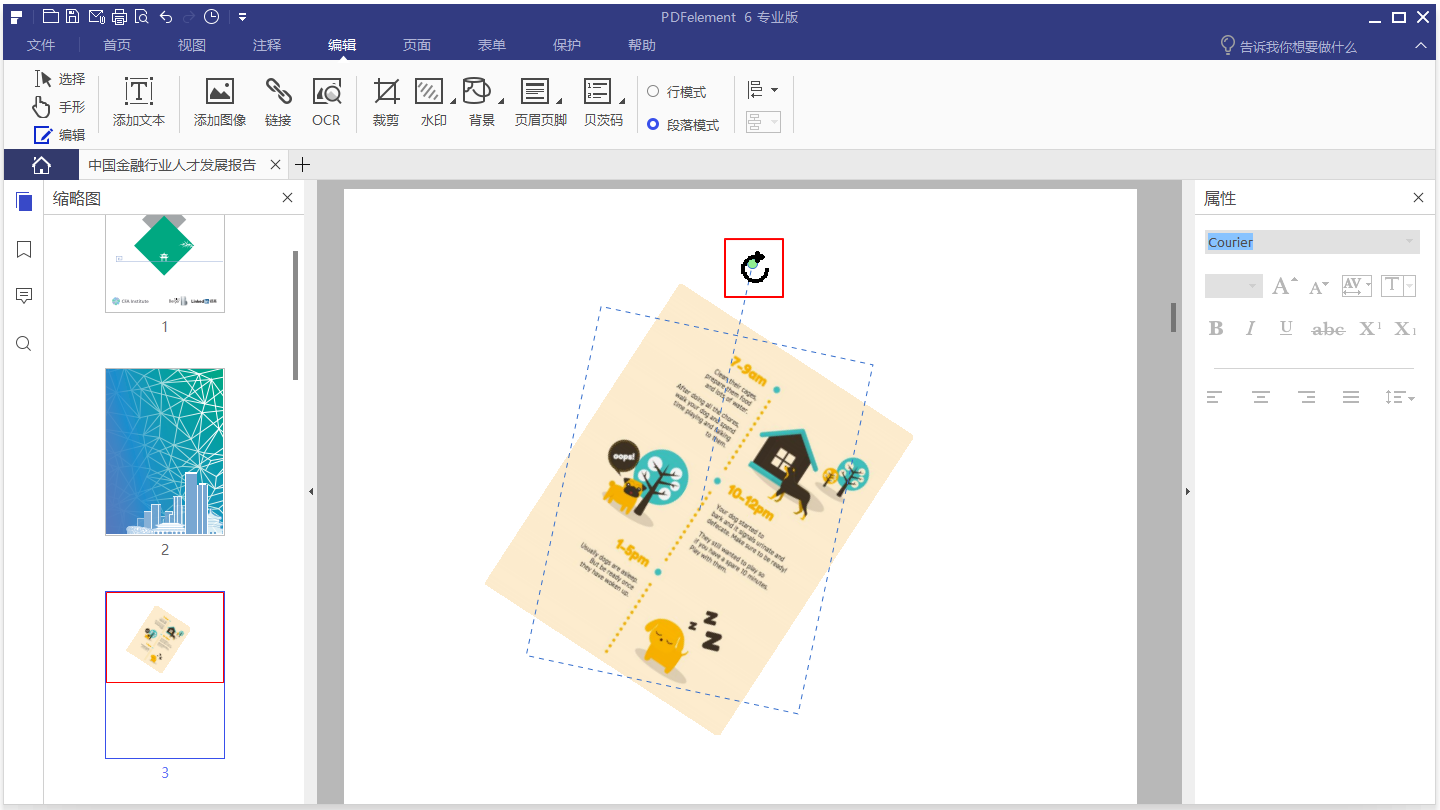Open the search panel sidebar icon
The height and width of the screenshot is (810, 1440).
[x=24, y=344]
